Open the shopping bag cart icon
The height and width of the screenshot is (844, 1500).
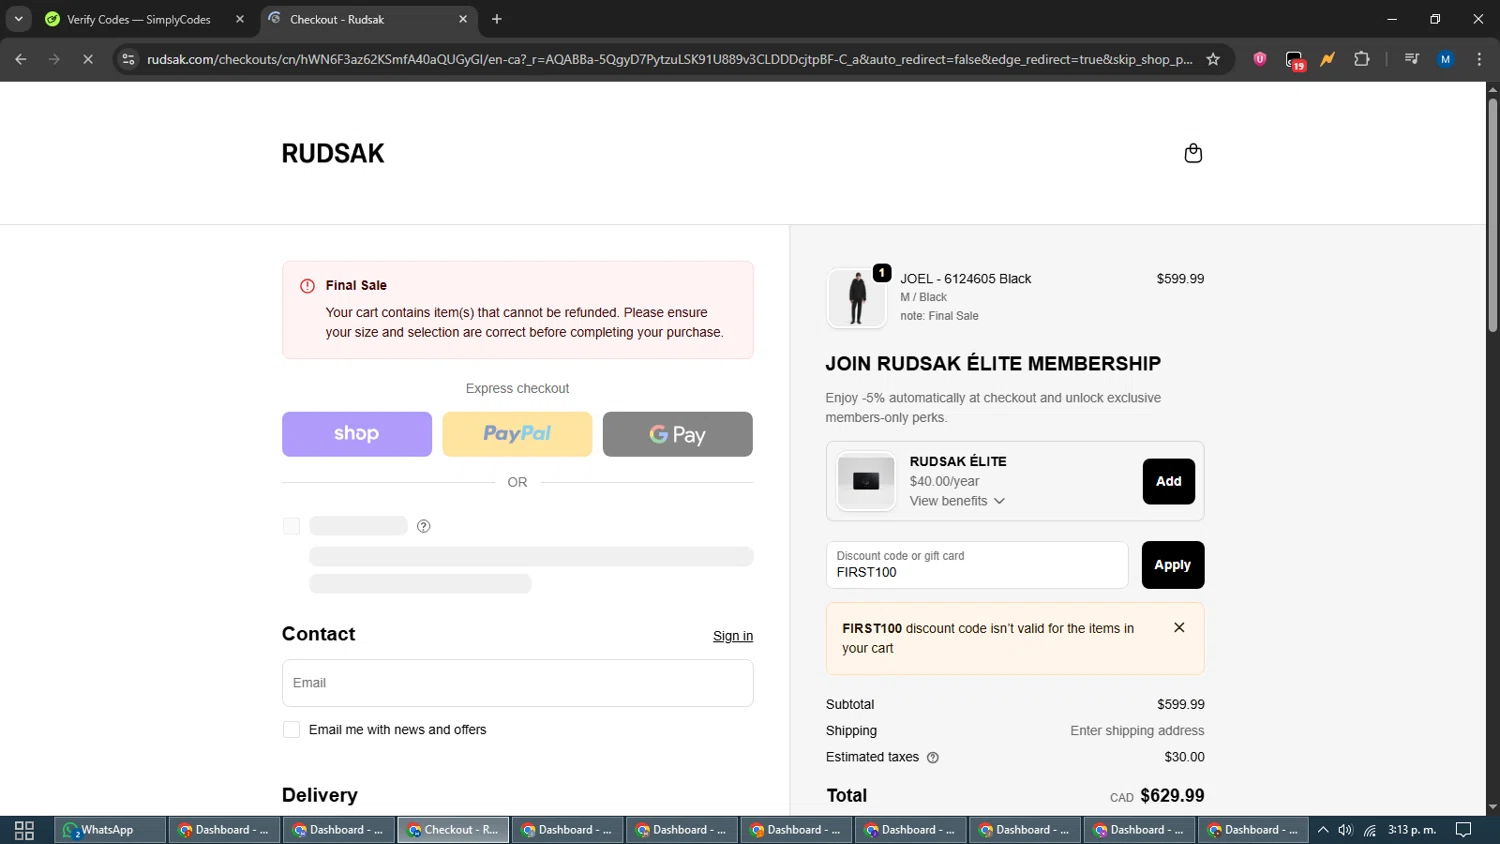pos(1193,153)
